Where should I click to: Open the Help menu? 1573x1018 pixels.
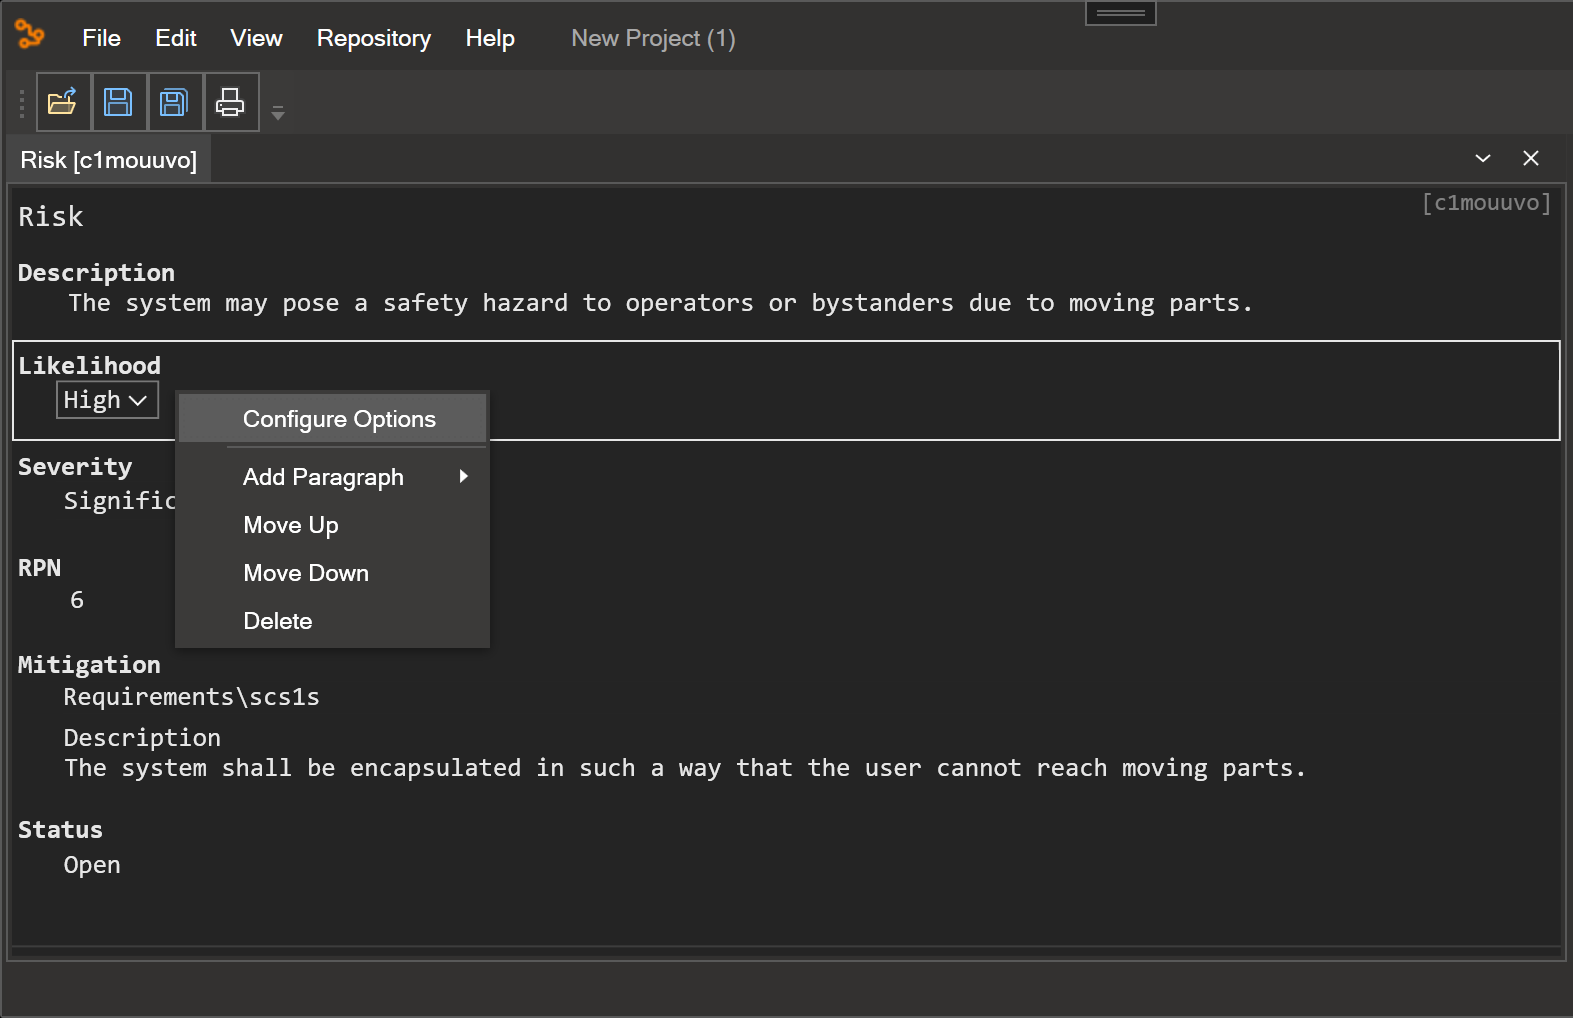[x=490, y=38]
